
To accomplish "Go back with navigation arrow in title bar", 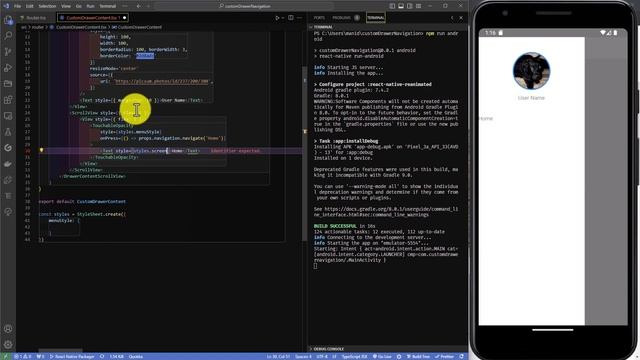I will click(139, 6).
